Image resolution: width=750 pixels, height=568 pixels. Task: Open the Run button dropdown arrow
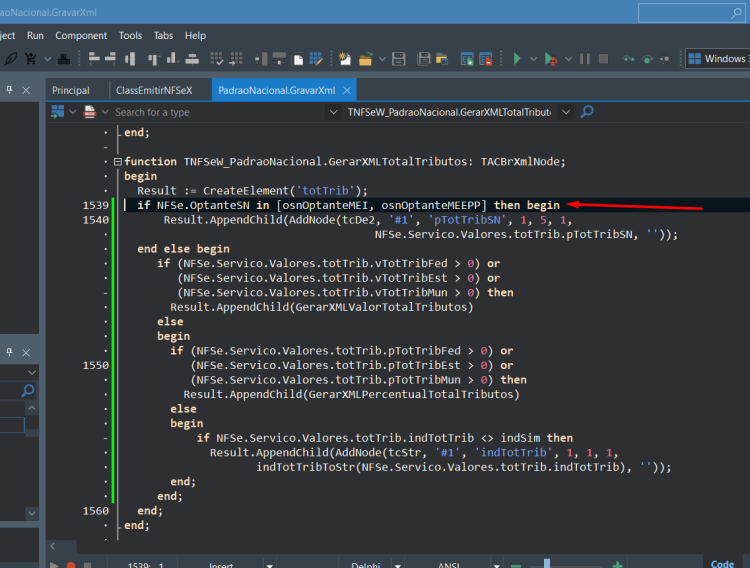point(533,59)
